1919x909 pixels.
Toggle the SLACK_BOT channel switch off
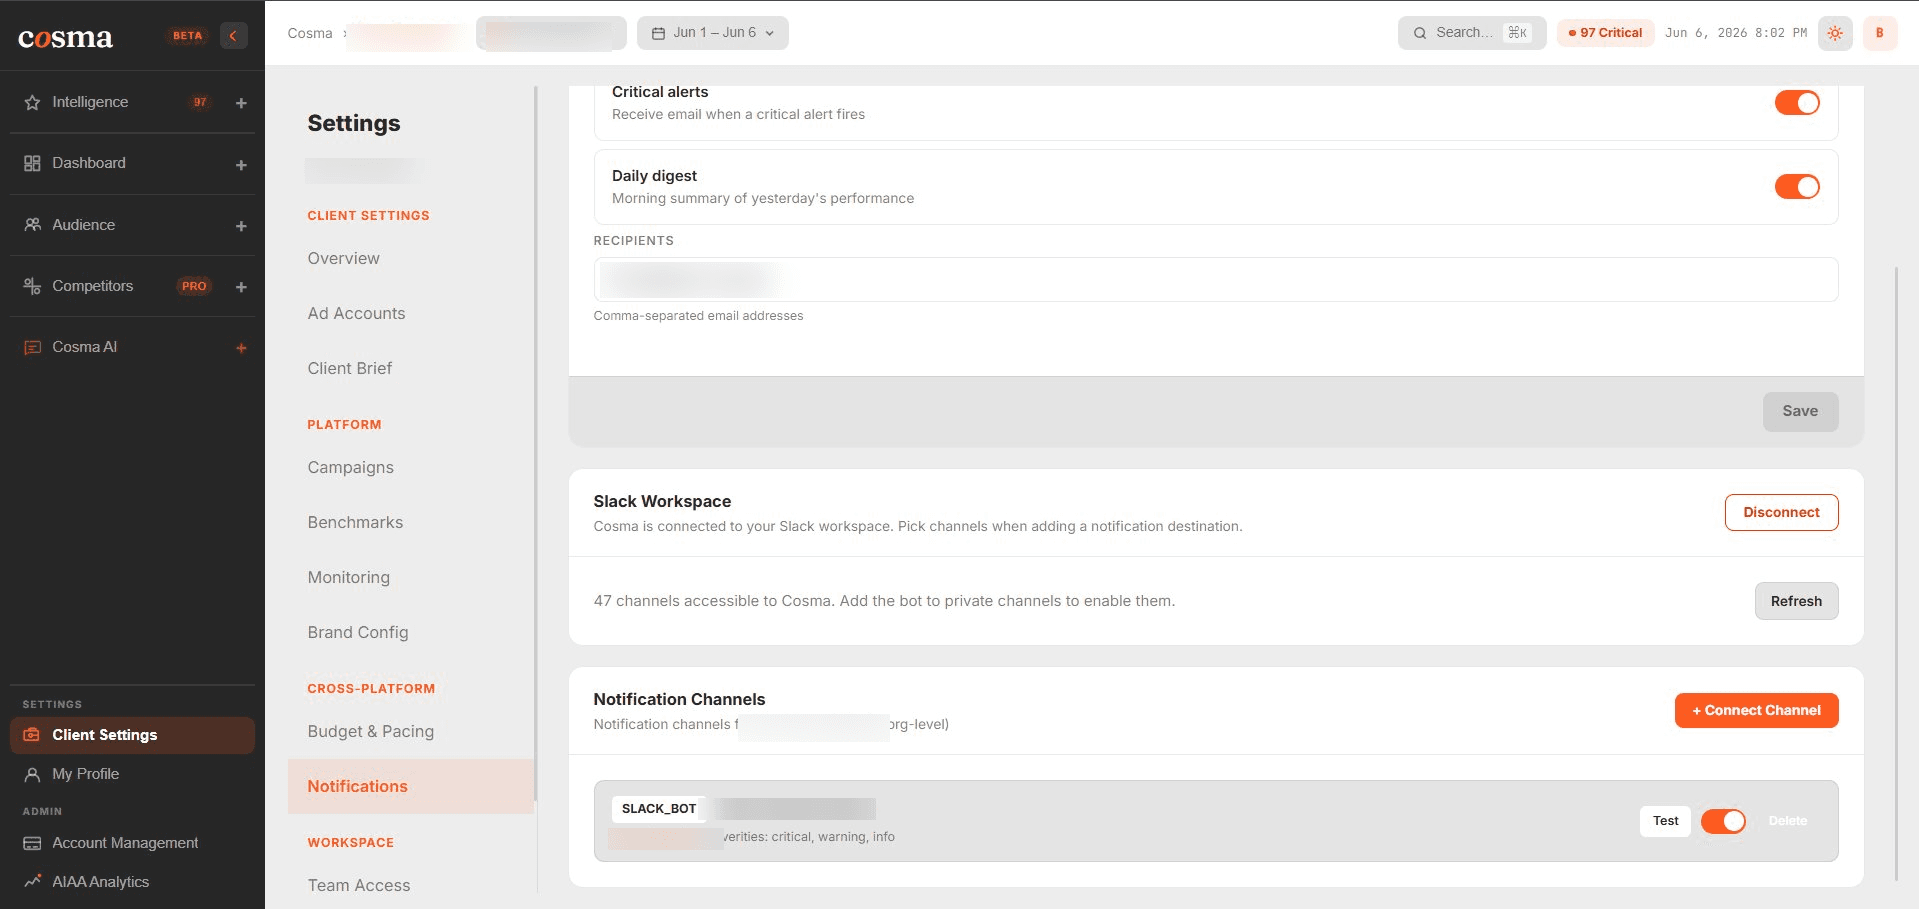[1723, 821]
